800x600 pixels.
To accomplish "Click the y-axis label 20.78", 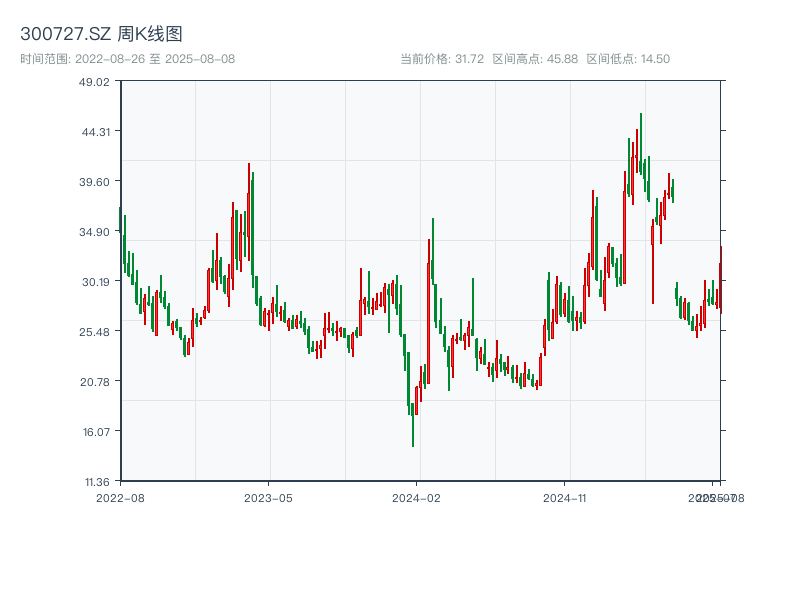I will coord(95,382).
